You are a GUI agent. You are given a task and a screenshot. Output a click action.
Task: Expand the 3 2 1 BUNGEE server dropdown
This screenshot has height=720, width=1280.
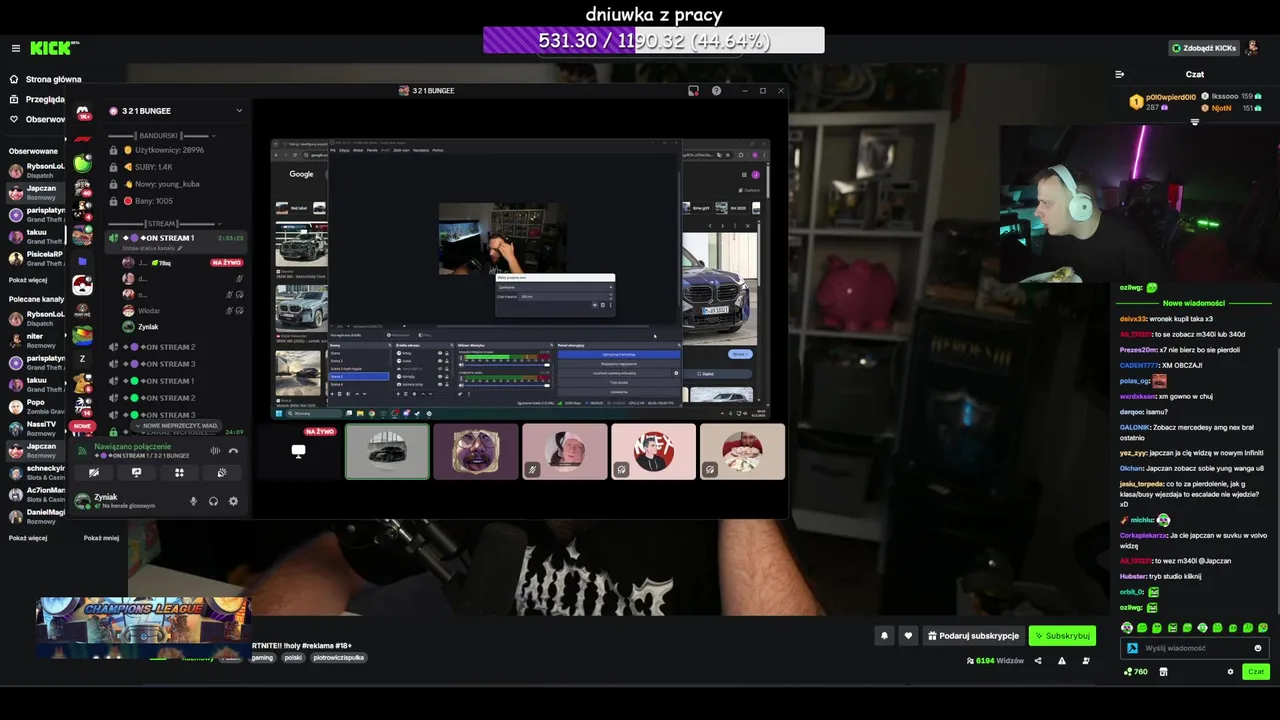[239, 111]
